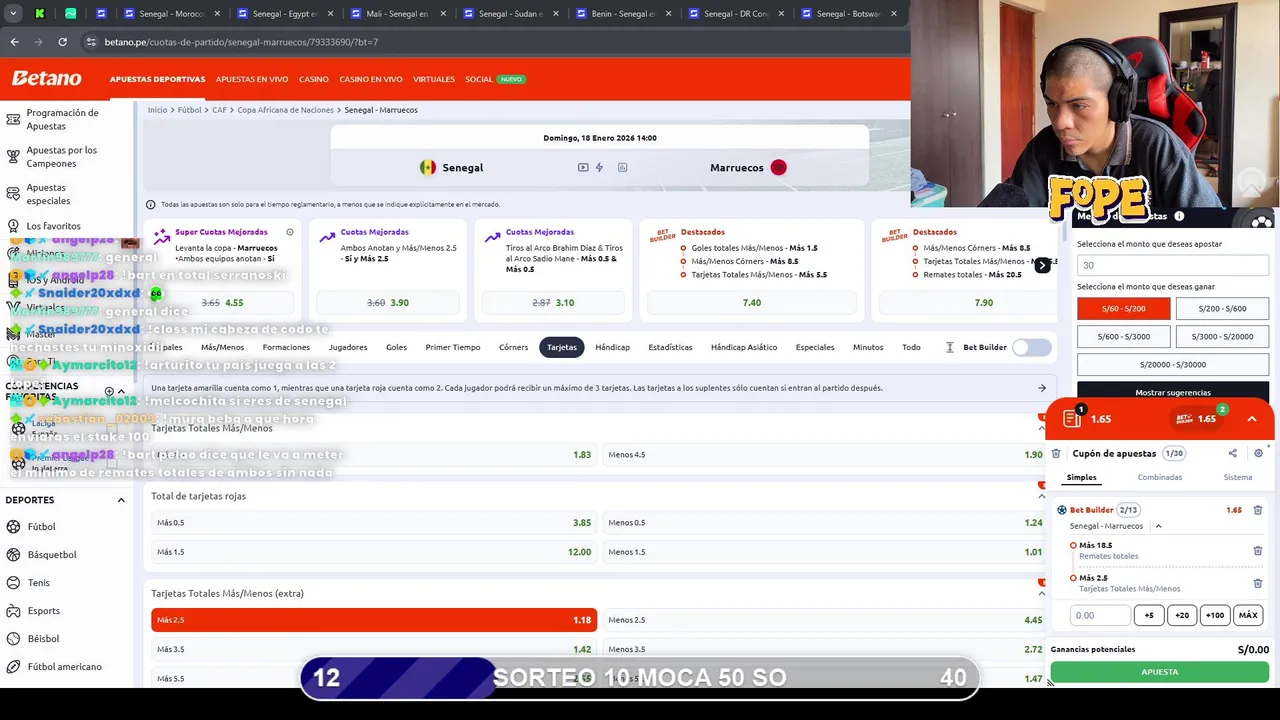The width and height of the screenshot is (1280, 720).
Task: Select Más 2.5 at 1.18 odds
Action: (374, 620)
